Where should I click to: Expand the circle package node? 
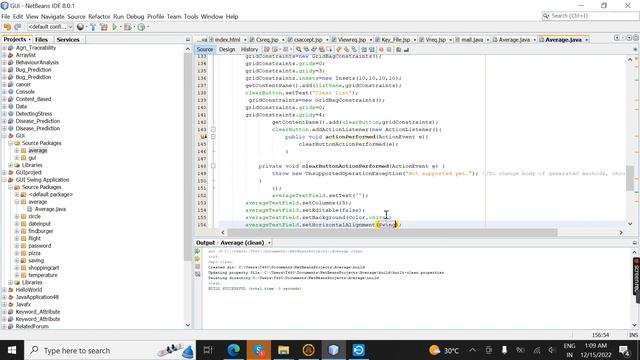click(x=17, y=216)
